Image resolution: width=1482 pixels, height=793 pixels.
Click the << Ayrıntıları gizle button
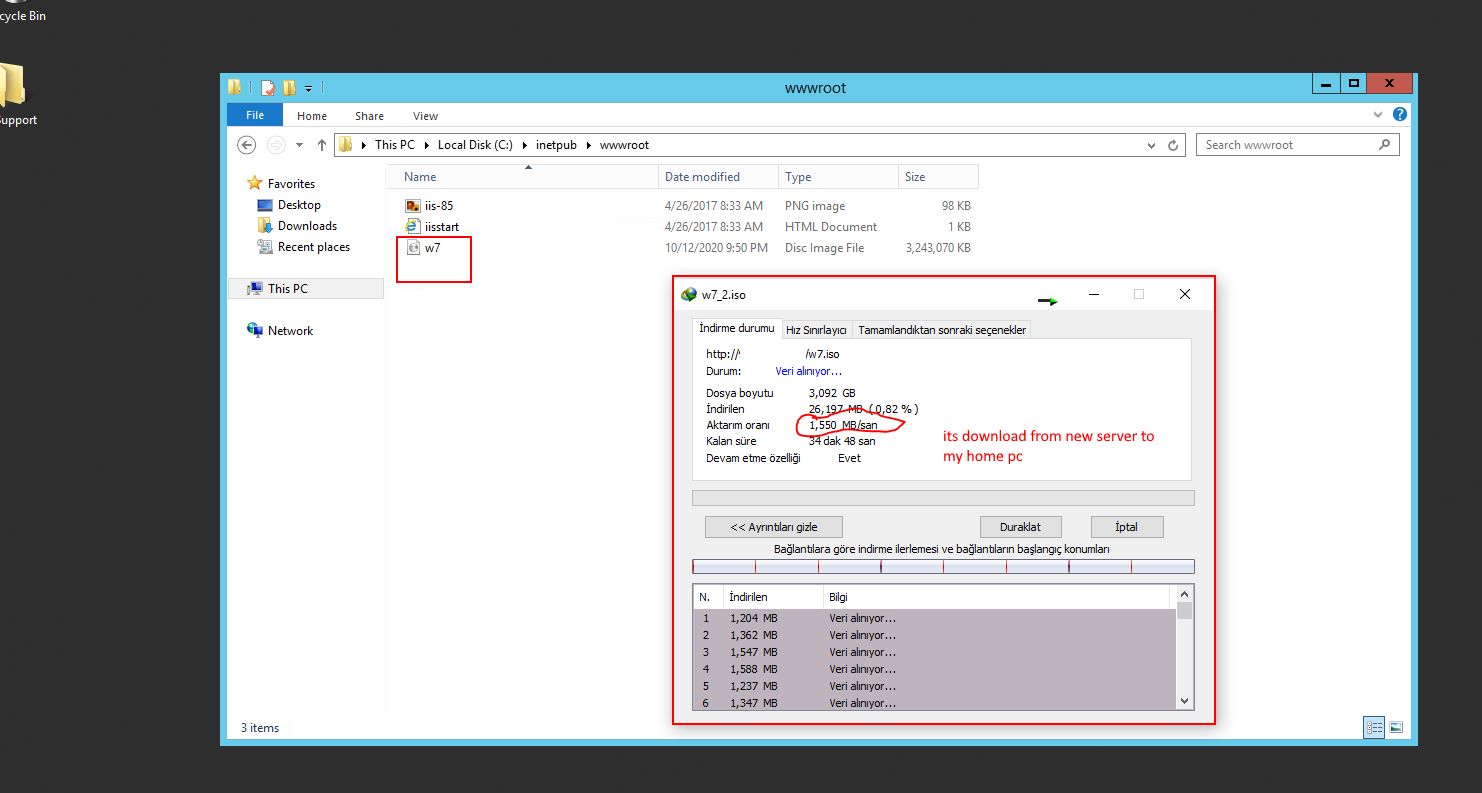774,527
